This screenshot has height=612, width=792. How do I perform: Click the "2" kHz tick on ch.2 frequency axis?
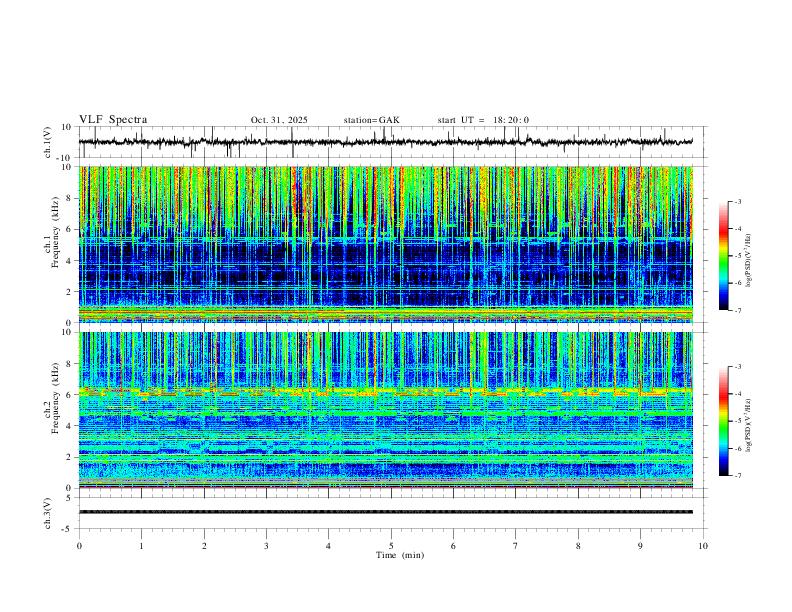pos(70,457)
